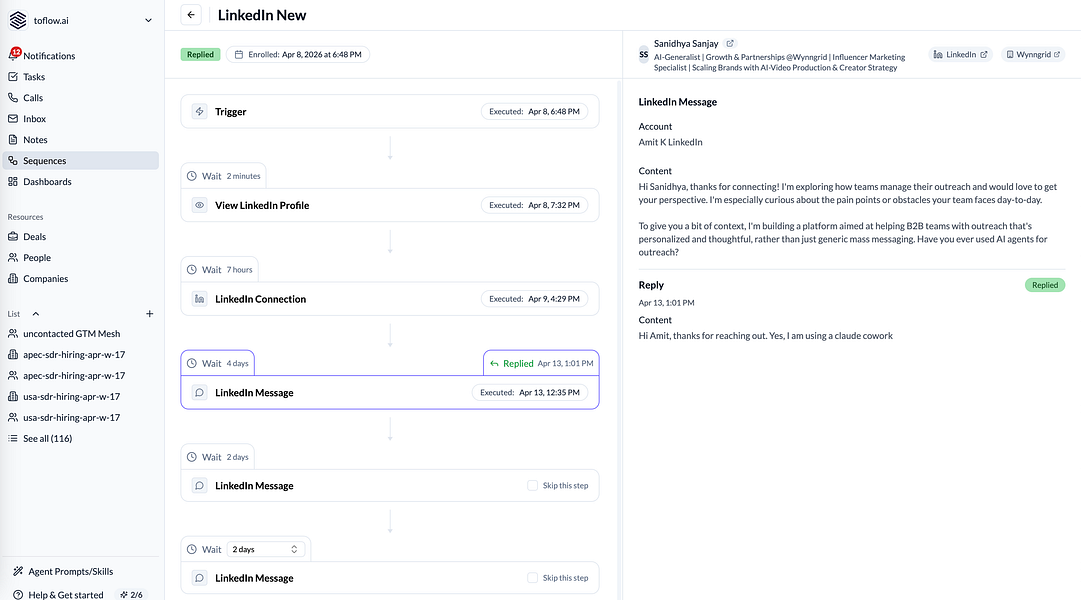Click the Calls phone icon
Viewport: 1081px width, 600px height.
(x=13, y=98)
